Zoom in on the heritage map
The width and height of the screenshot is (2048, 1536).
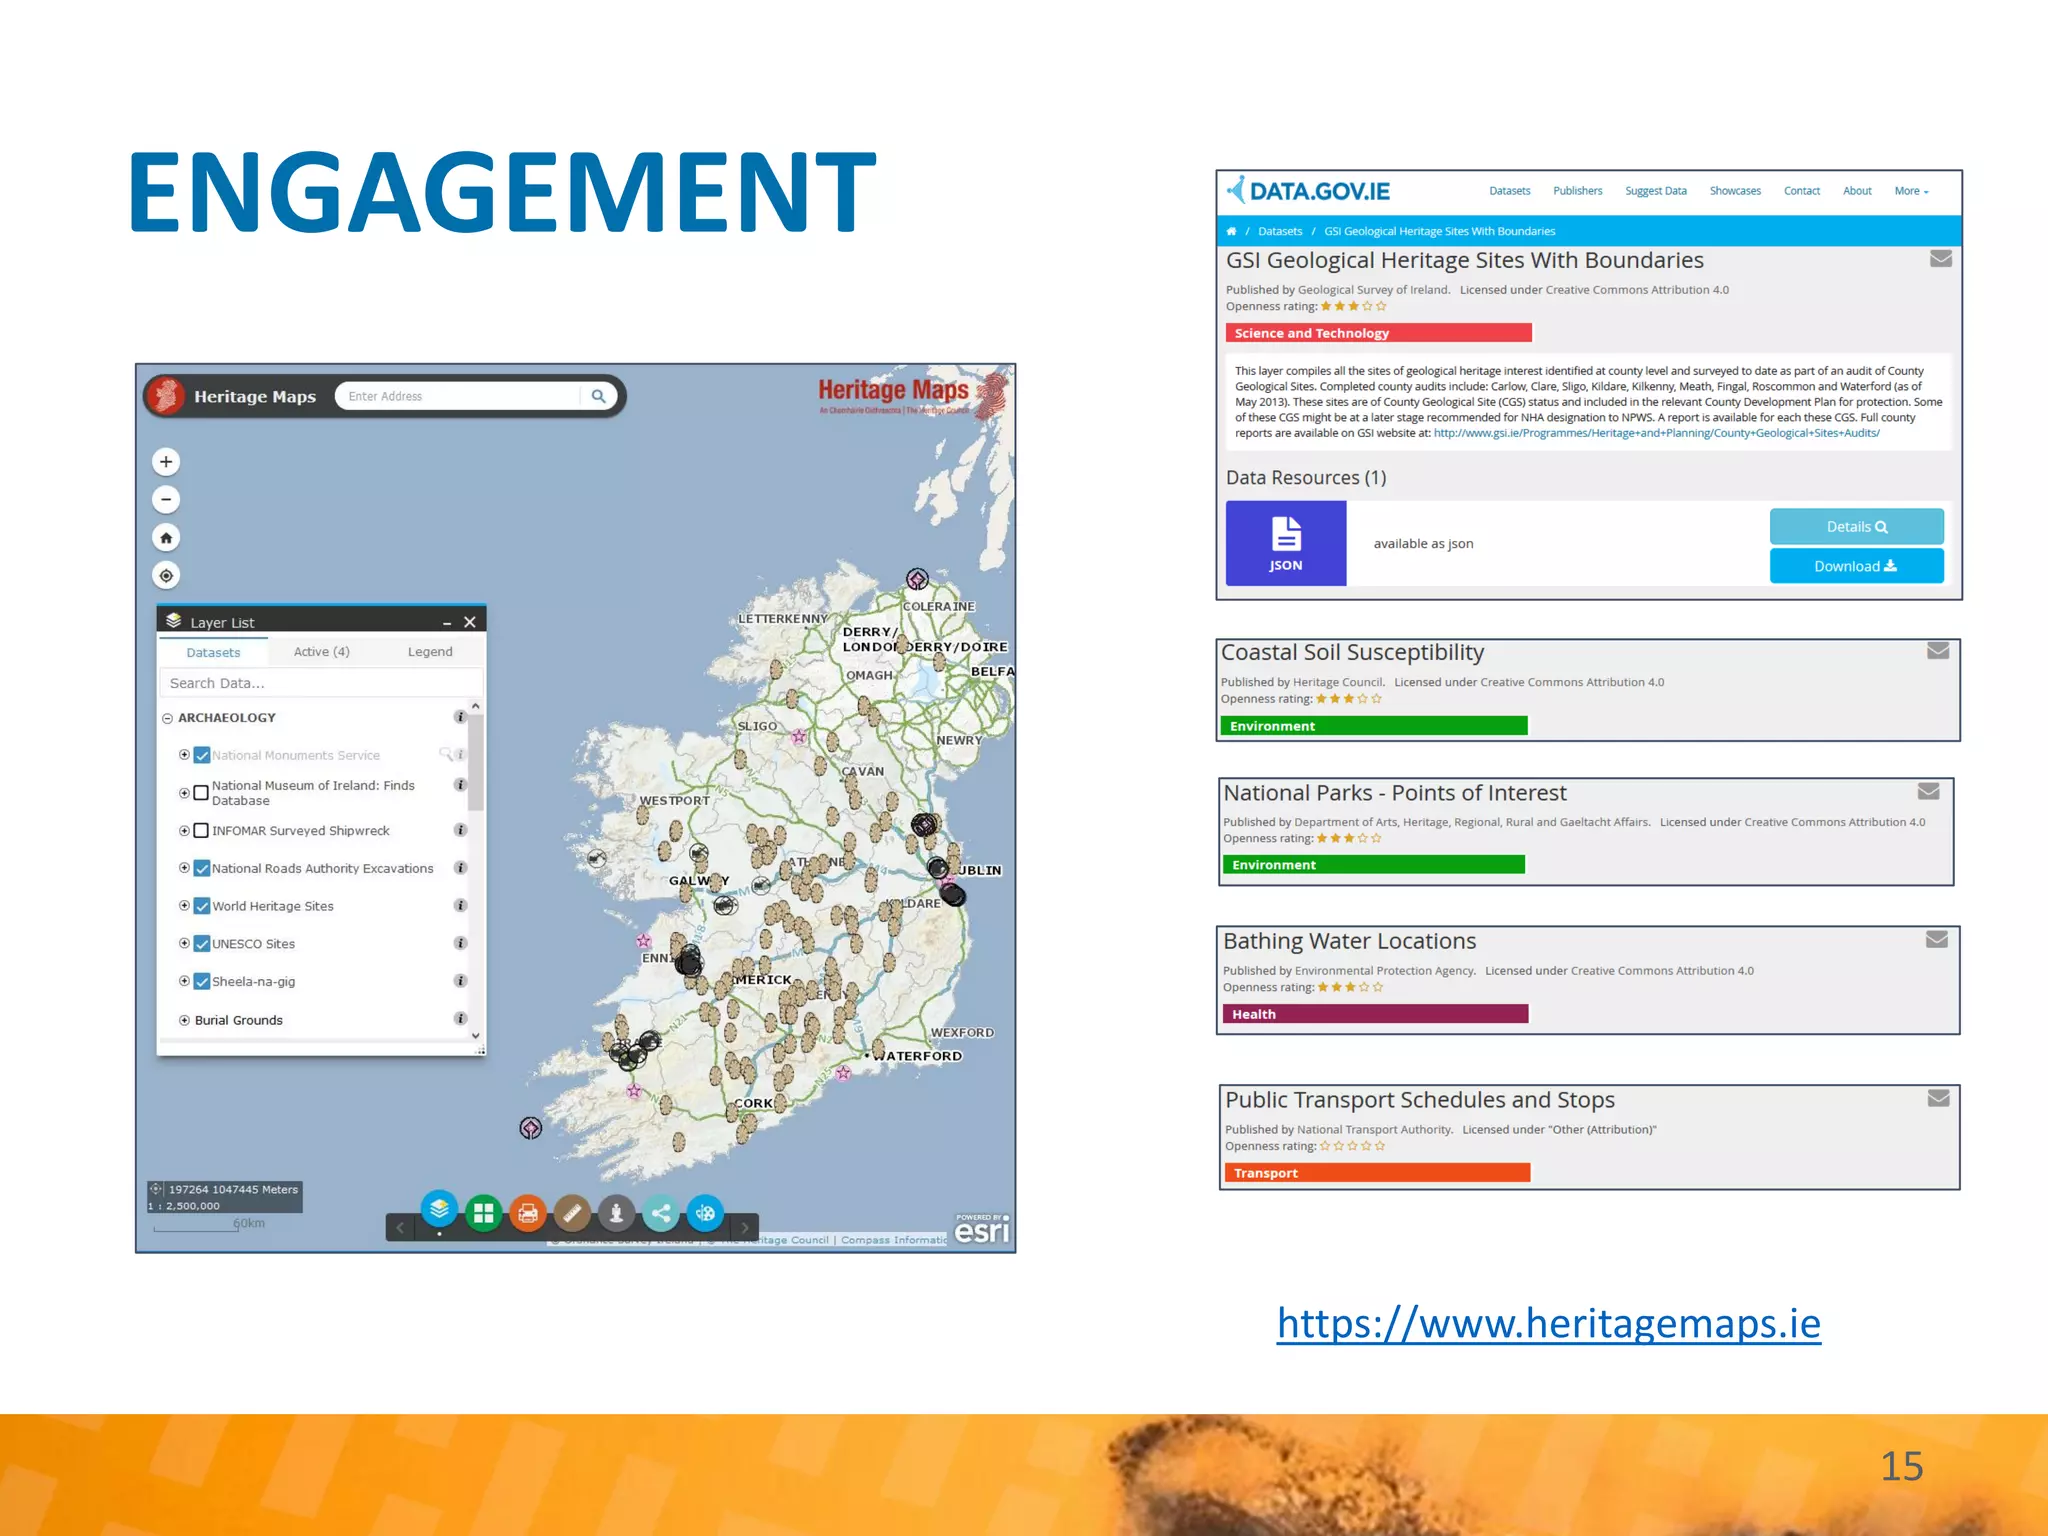pos(166,462)
